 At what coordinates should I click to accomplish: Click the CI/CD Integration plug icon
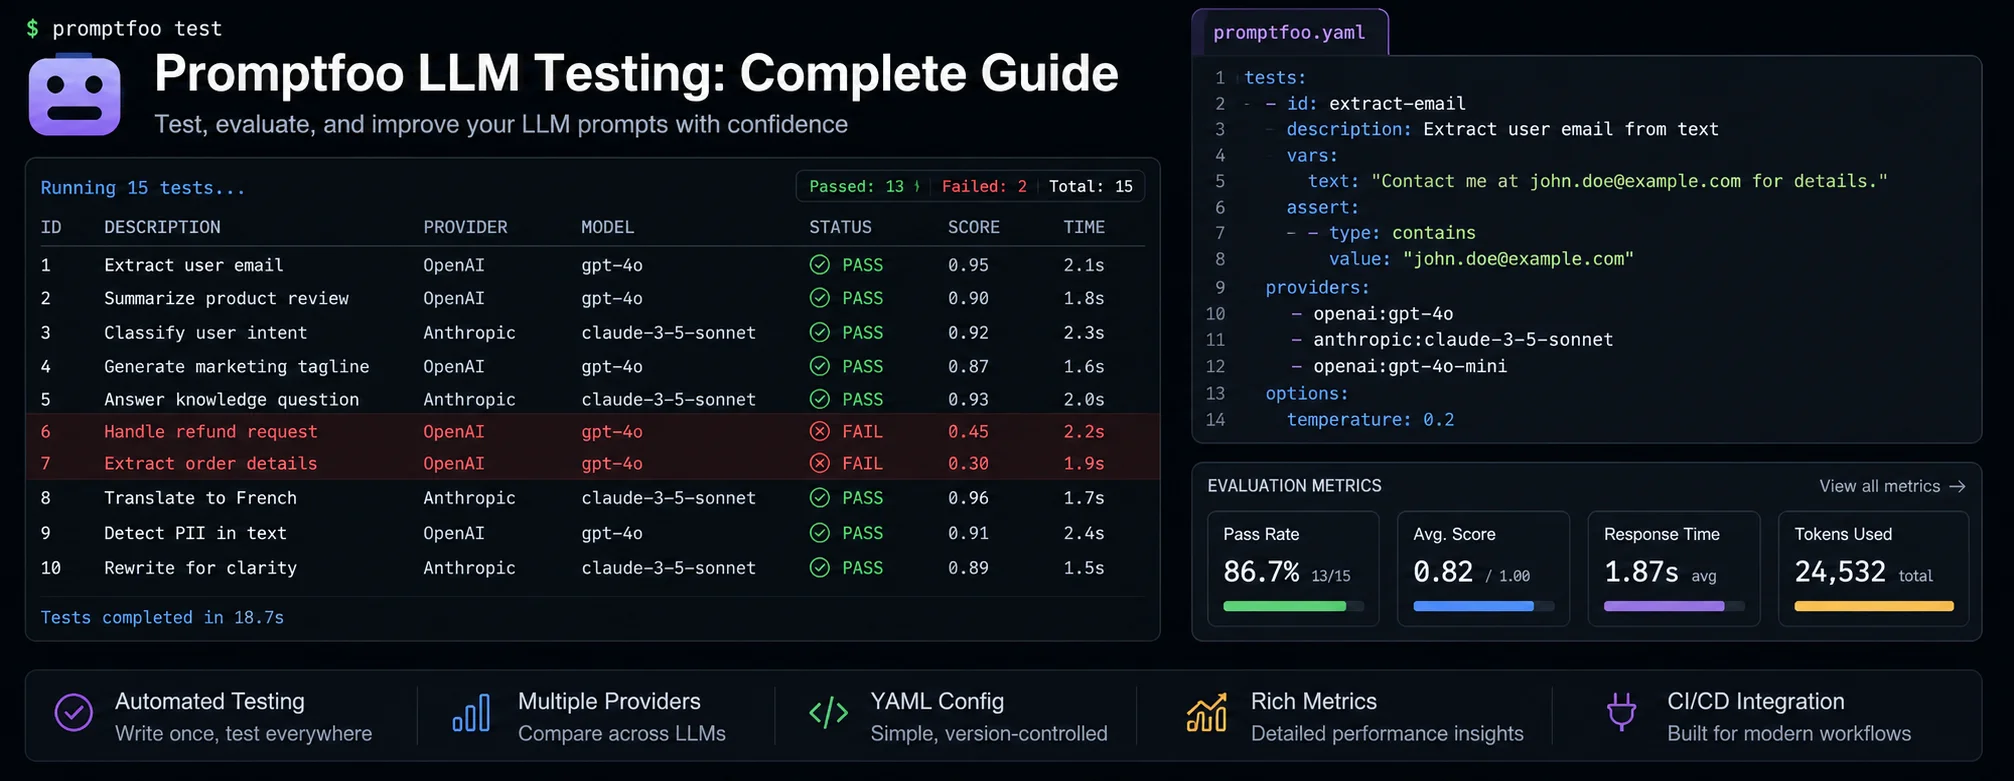pos(1621,713)
